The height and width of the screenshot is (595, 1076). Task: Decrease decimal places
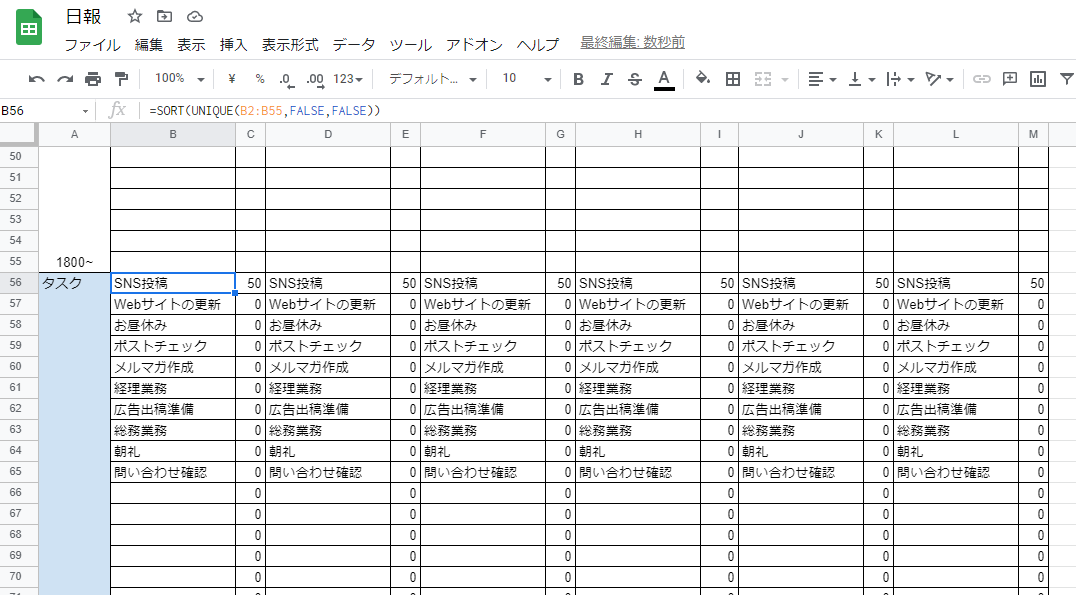pos(287,80)
